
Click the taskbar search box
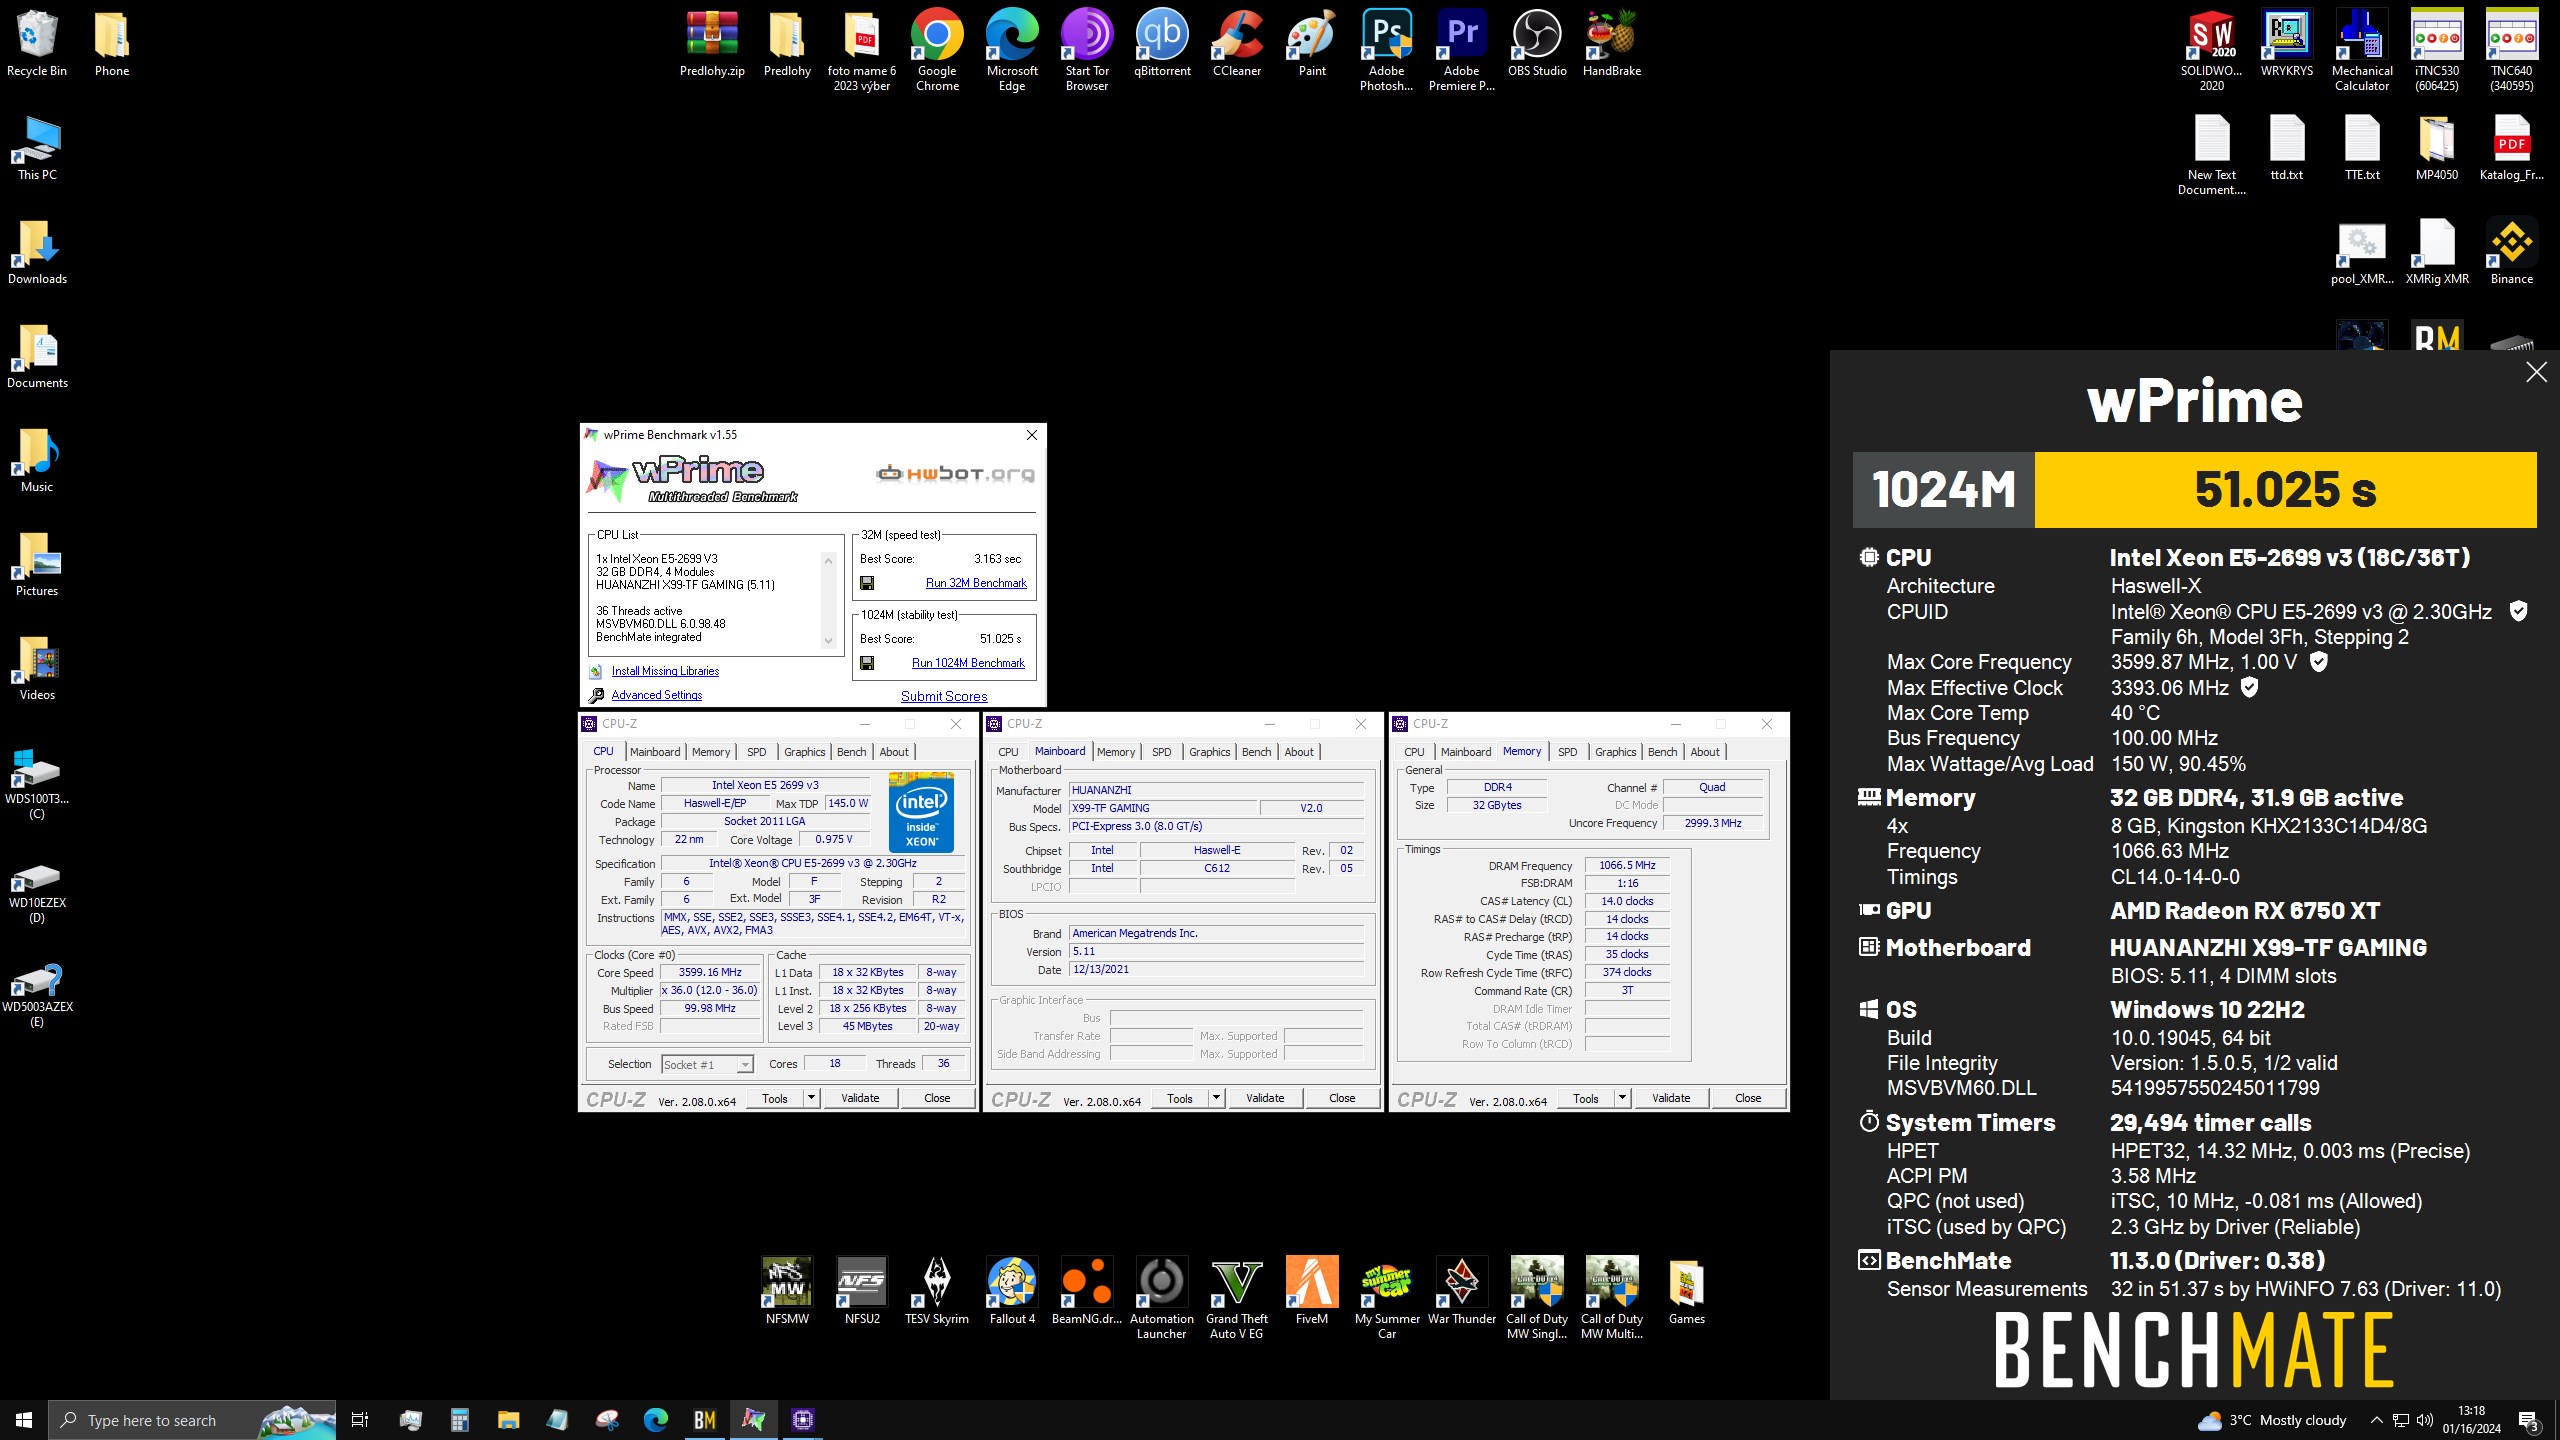coord(193,1420)
